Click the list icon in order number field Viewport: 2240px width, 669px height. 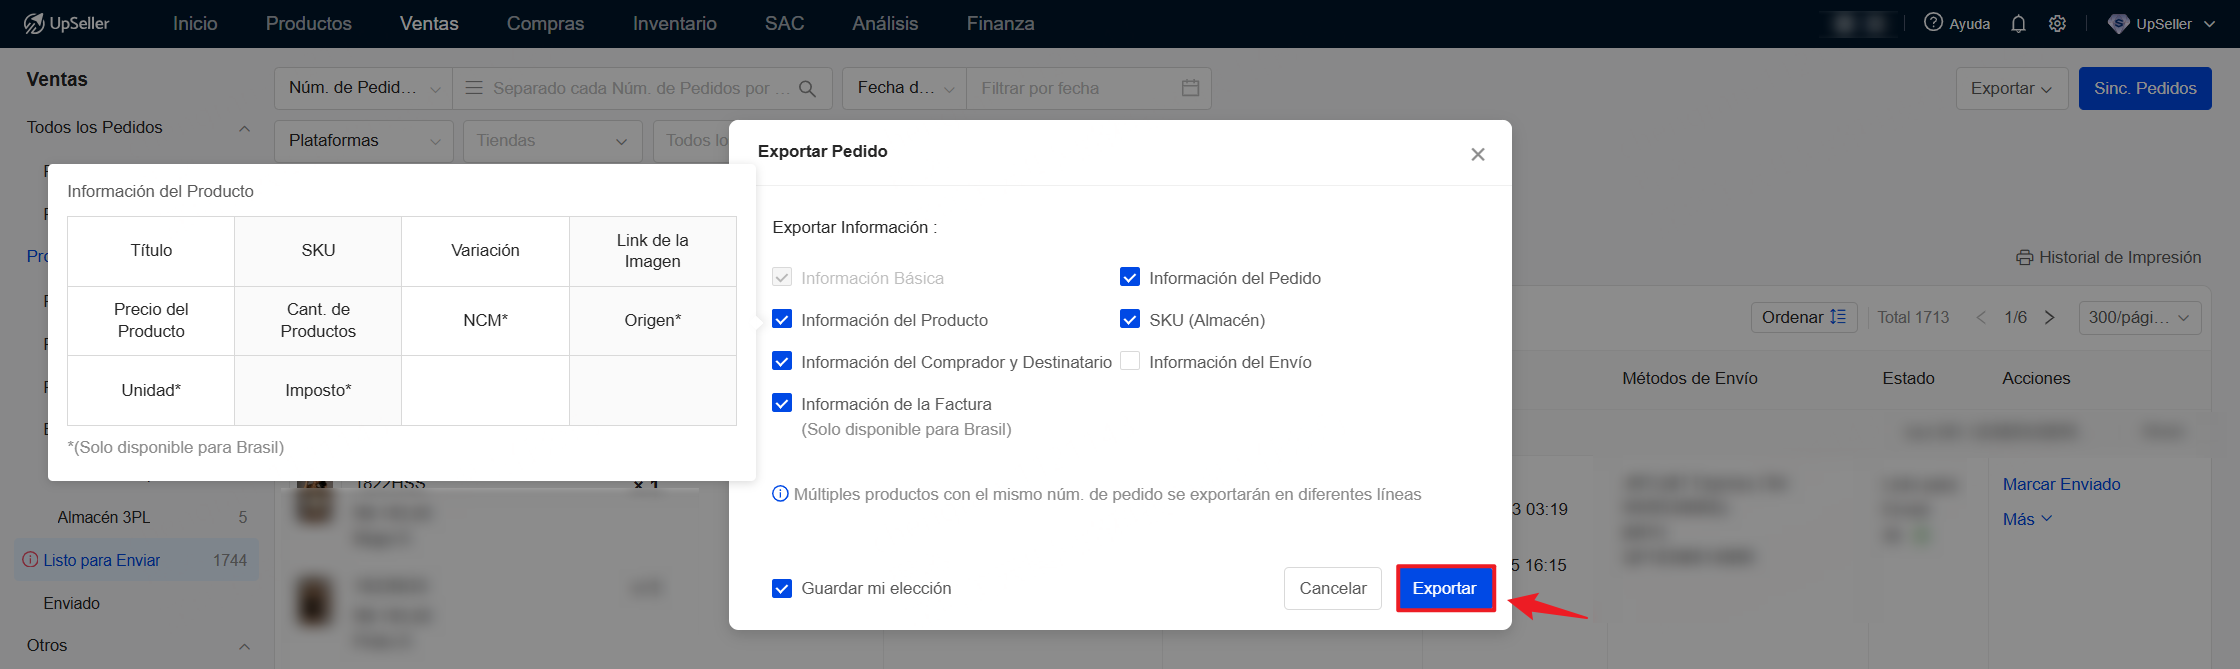[474, 88]
